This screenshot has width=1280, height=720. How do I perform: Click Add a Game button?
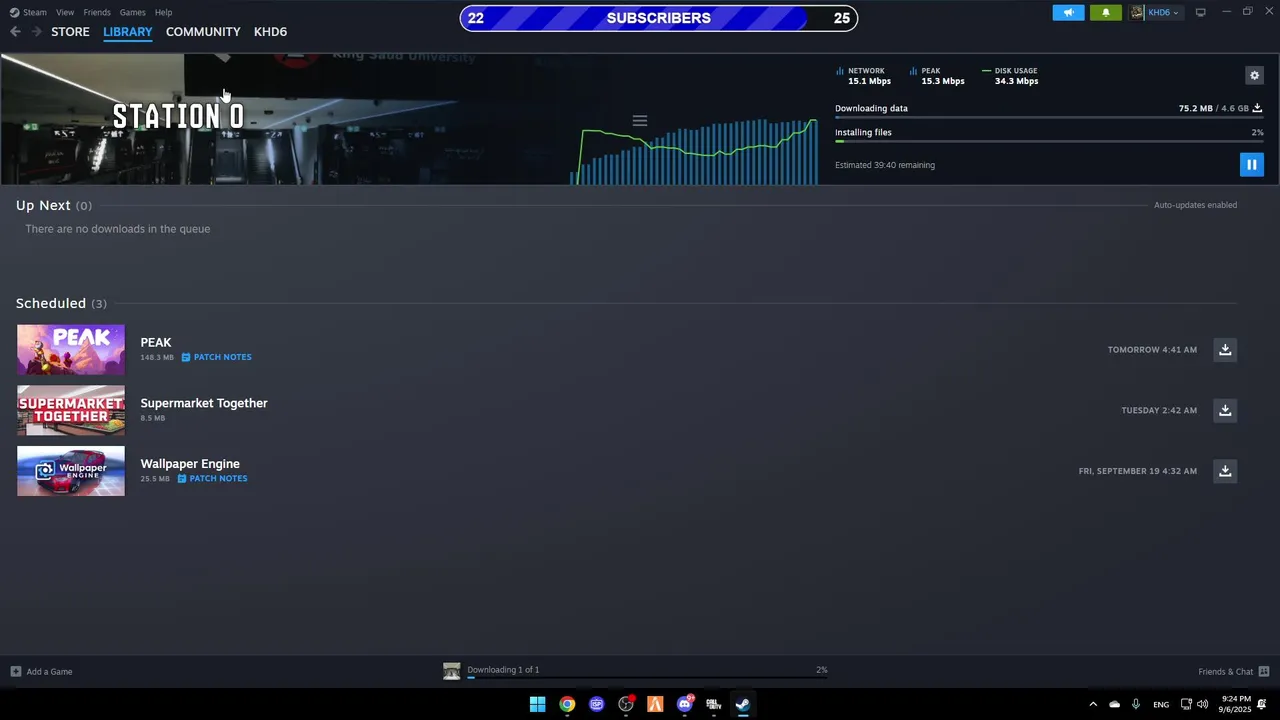[41, 672]
